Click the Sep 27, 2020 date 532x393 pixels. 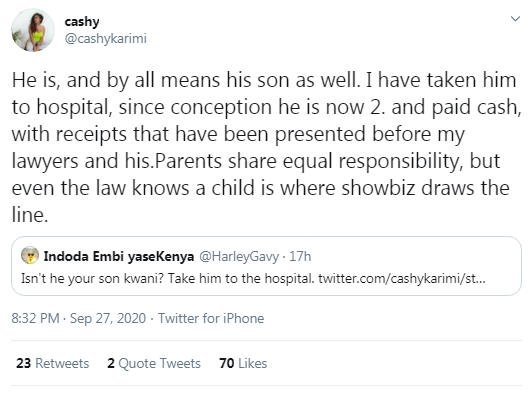[108, 318]
